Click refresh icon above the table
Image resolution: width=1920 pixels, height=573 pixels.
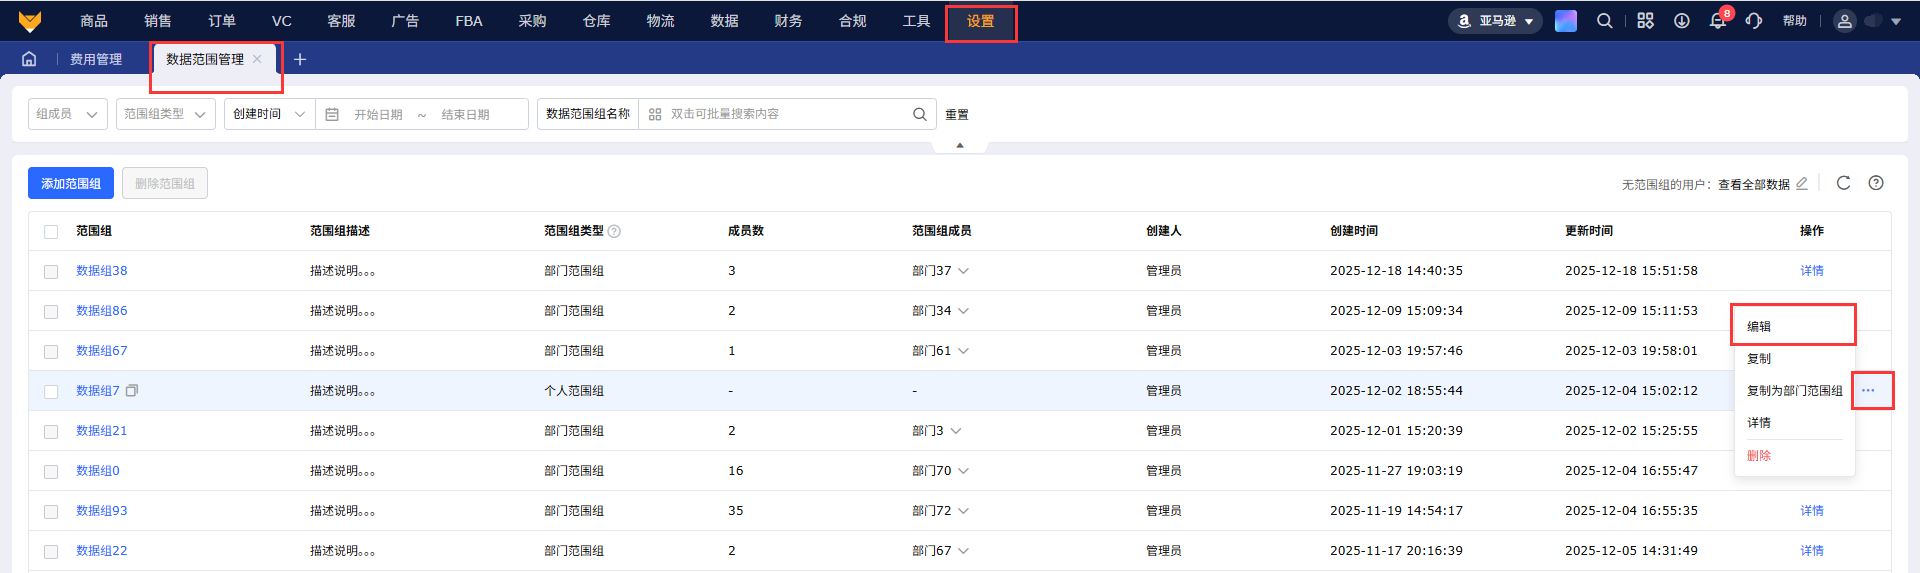click(1844, 183)
